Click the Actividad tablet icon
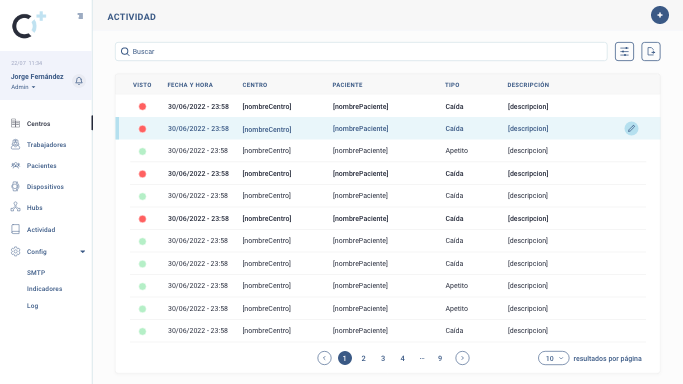The width and height of the screenshot is (683, 384). (15, 229)
